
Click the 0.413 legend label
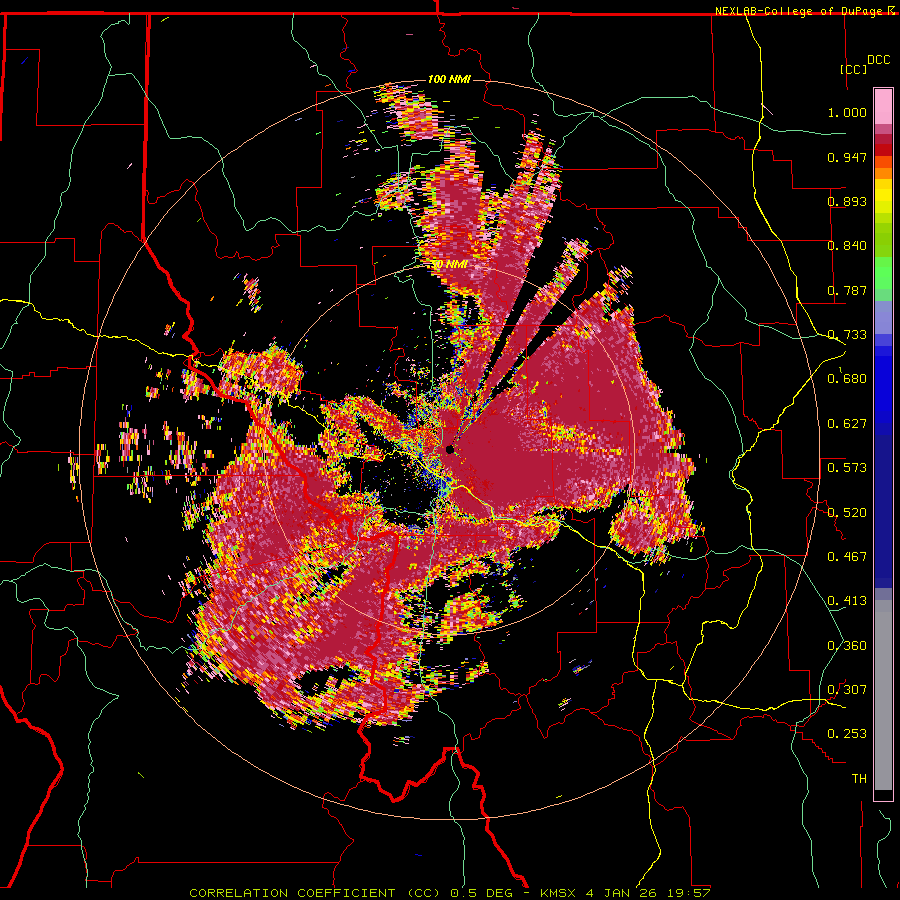847,601
